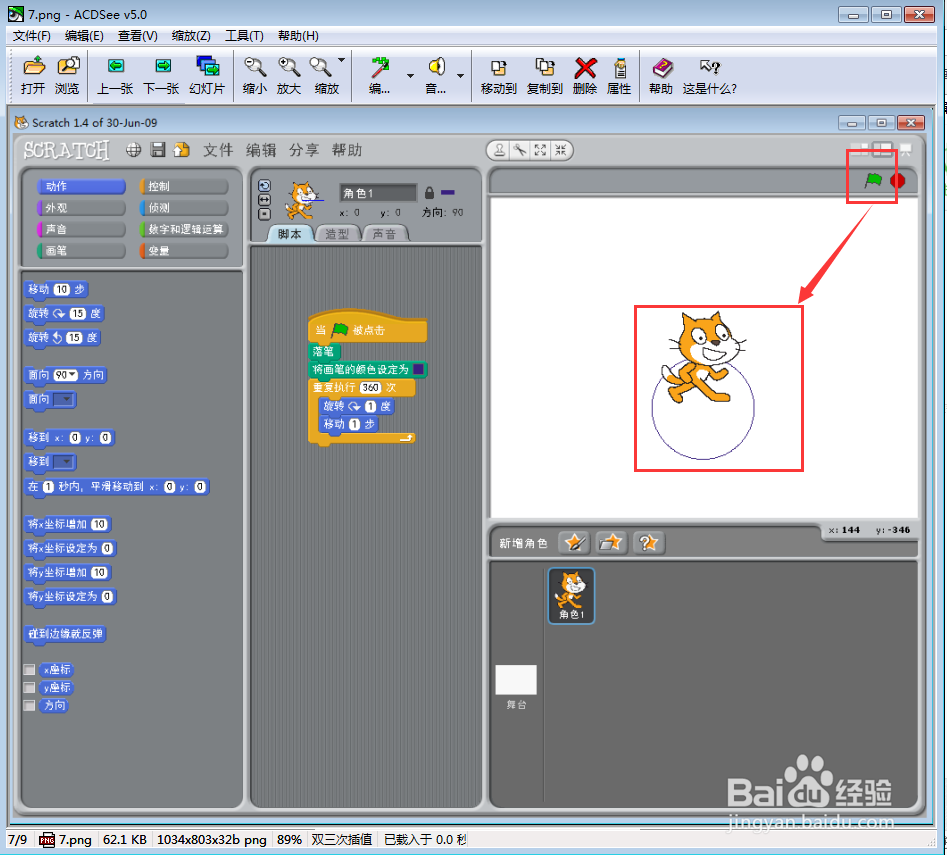The height and width of the screenshot is (855, 947).
Task: Toggle the x座标 variable checkbox
Action: [x=29, y=669]
